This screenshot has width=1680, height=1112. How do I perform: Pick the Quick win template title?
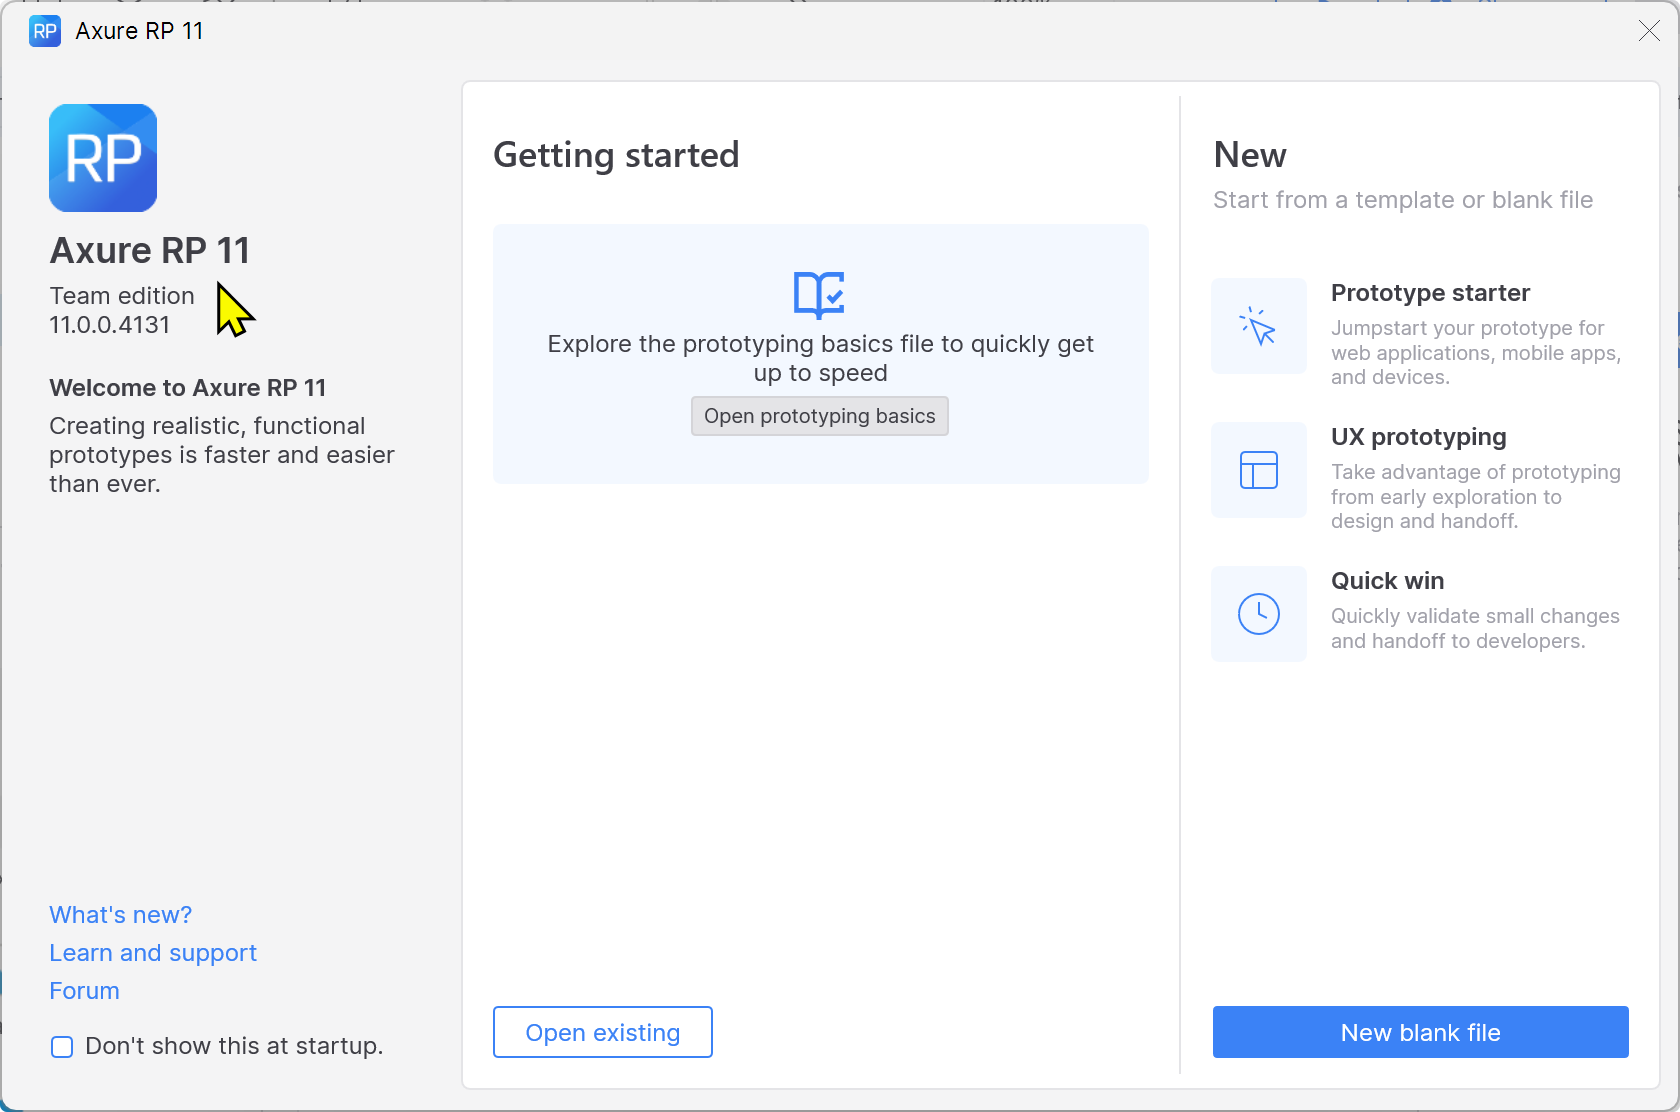coord(1387,581)
